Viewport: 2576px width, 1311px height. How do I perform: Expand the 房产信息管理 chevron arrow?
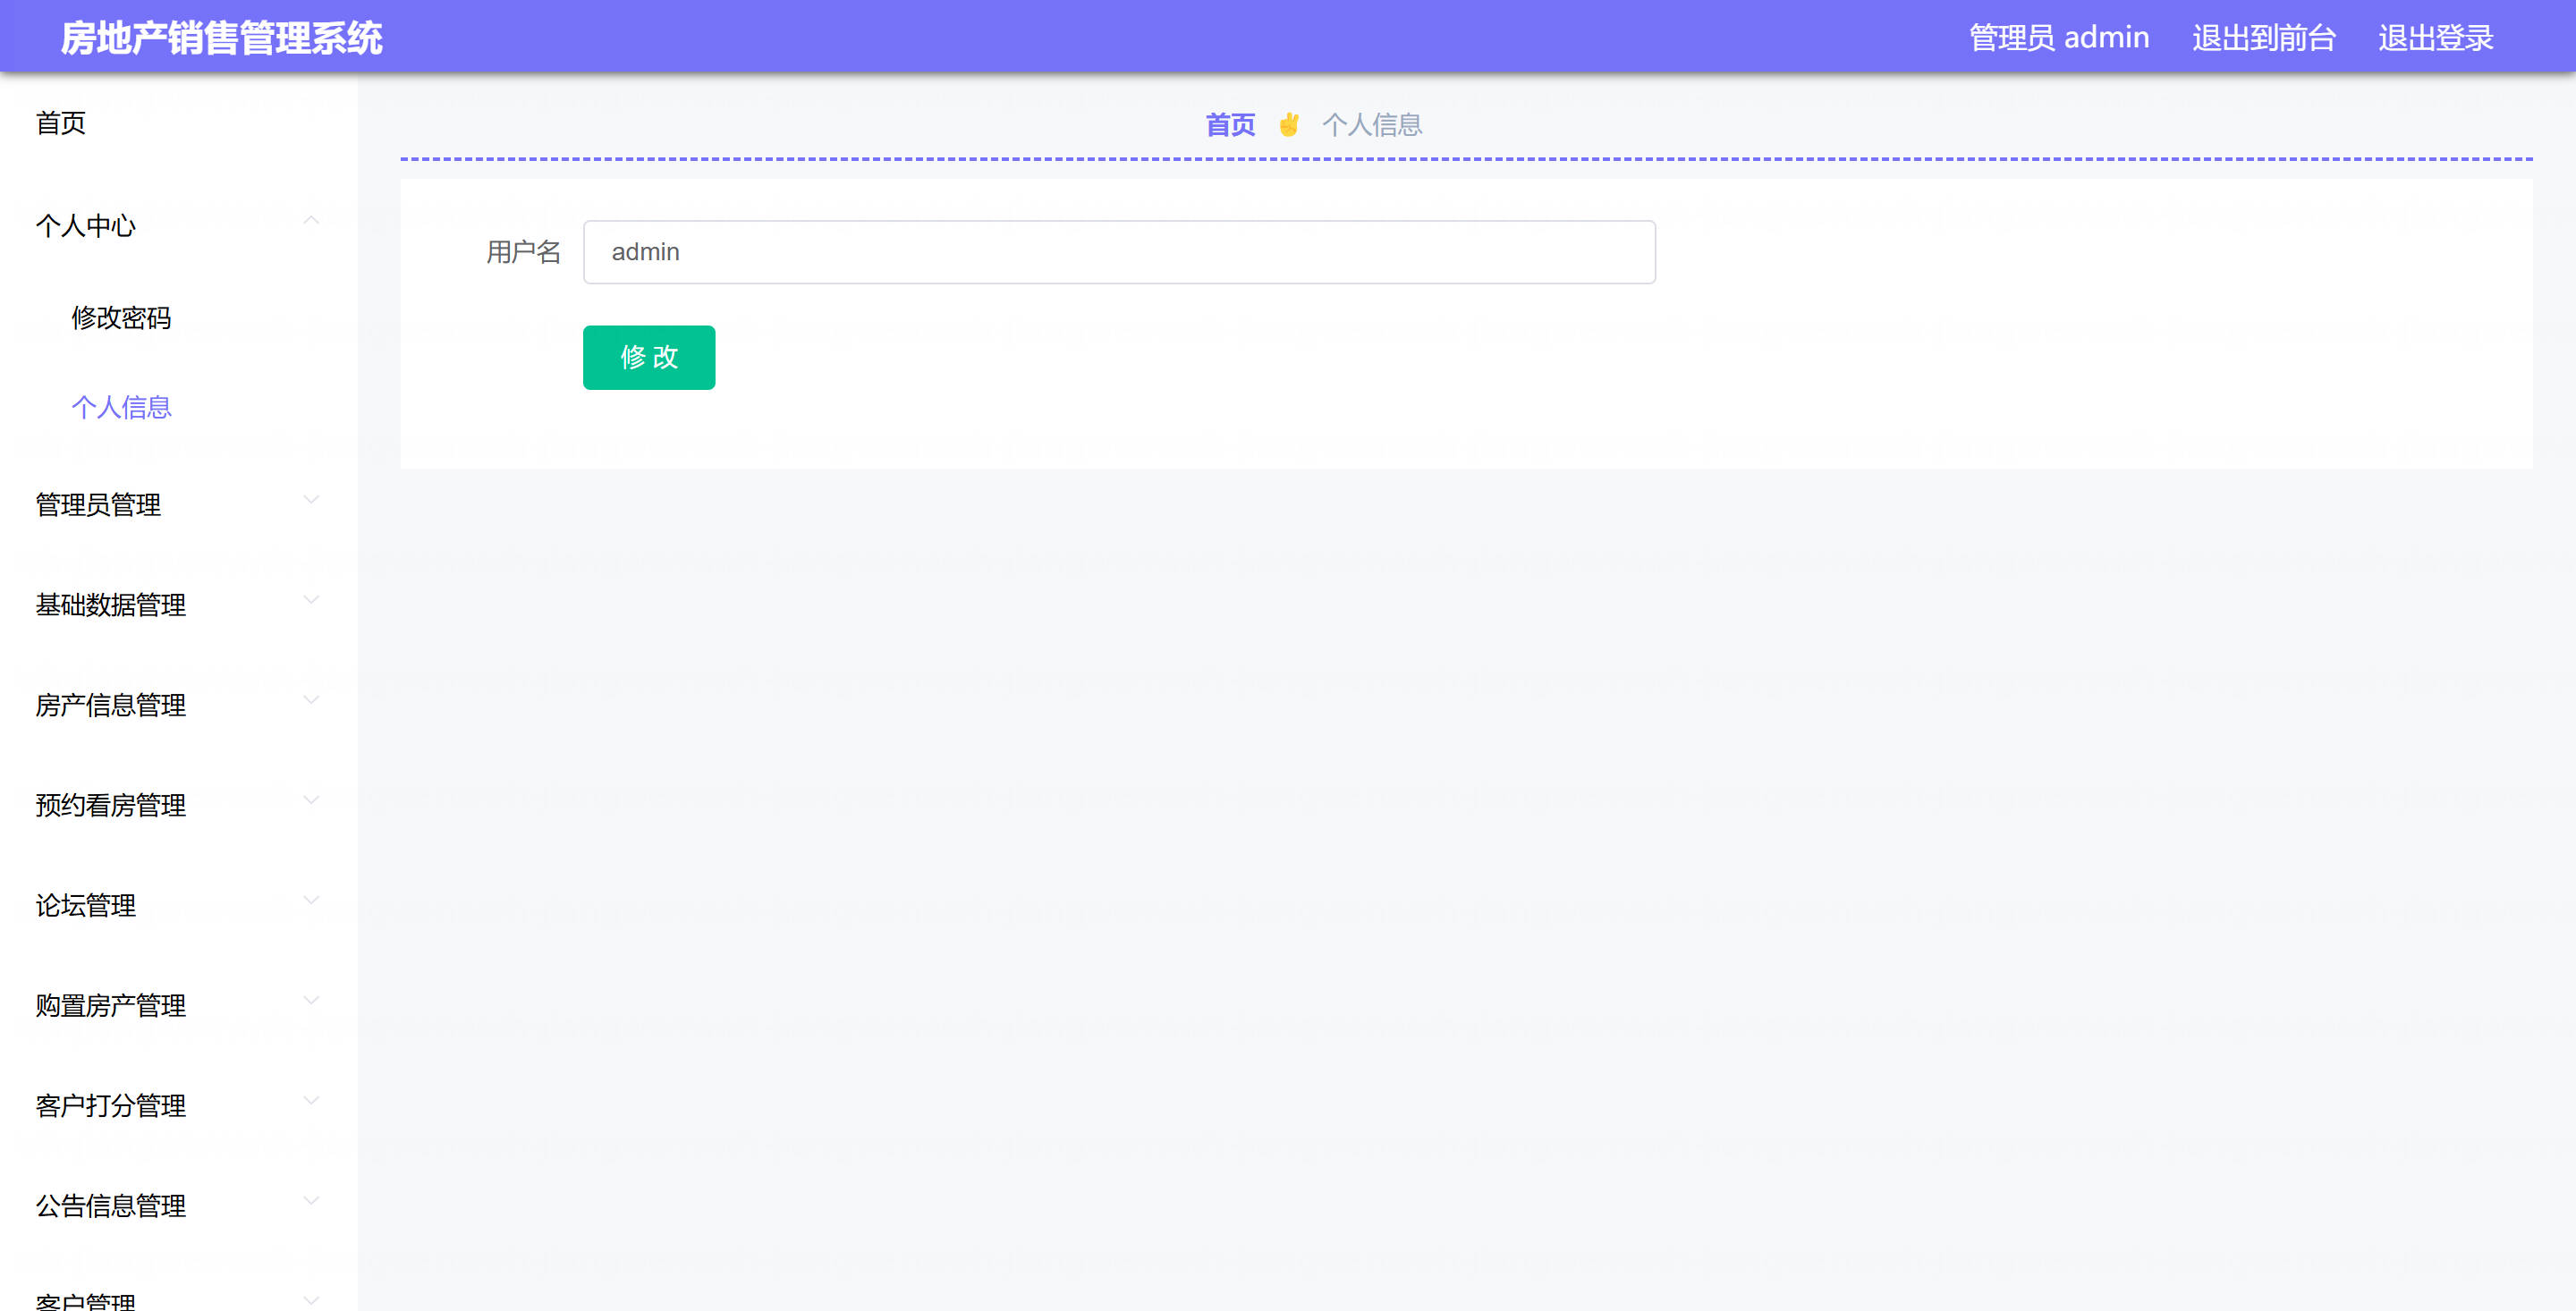click(311, 700)
